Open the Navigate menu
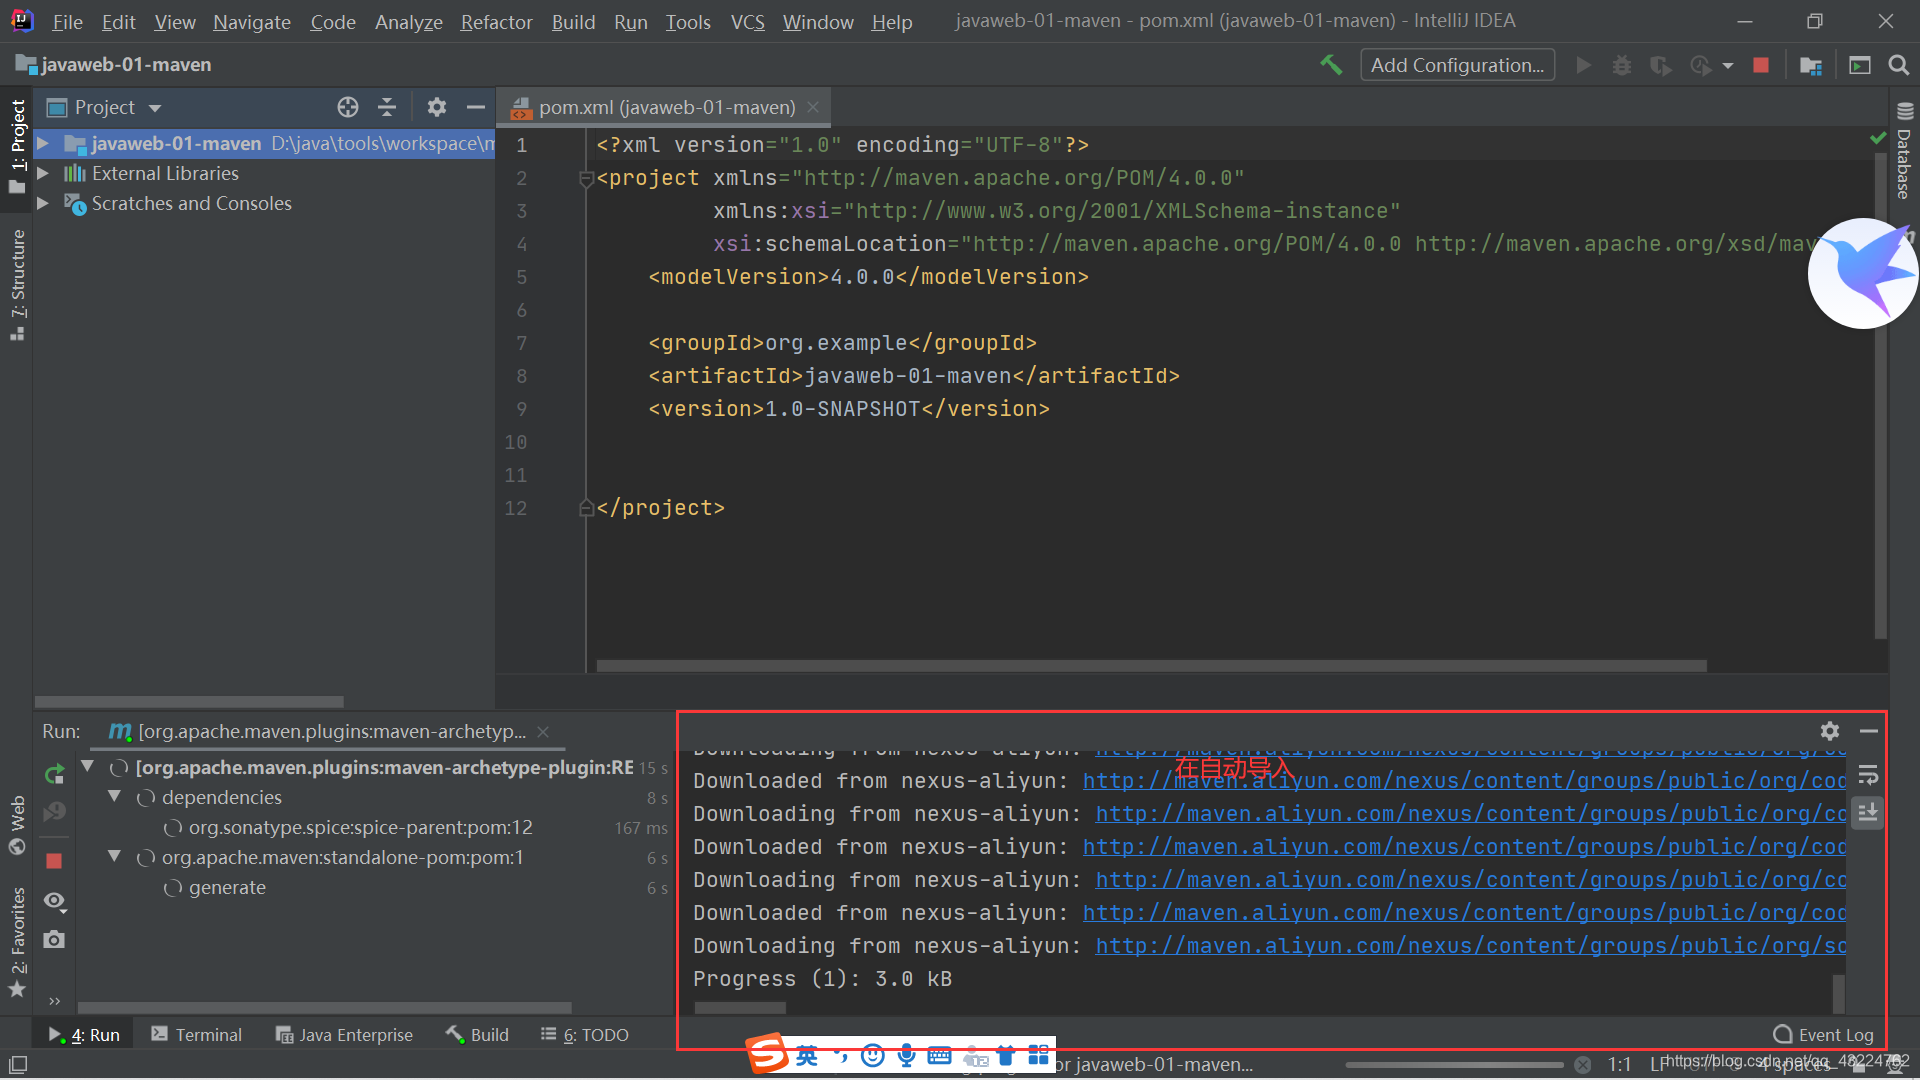This screenshot has width=1920, height=1080. pos(251,22)
